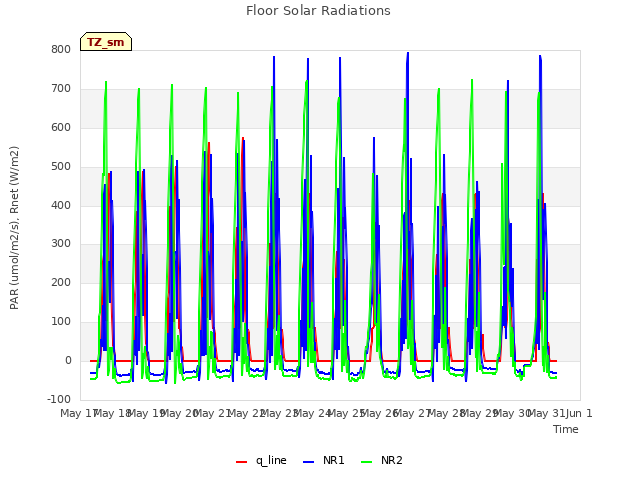640x480 pixels.
Task: Click the 100 y-axis tick label
Action: pyautogui.click(x=61, y=322)
